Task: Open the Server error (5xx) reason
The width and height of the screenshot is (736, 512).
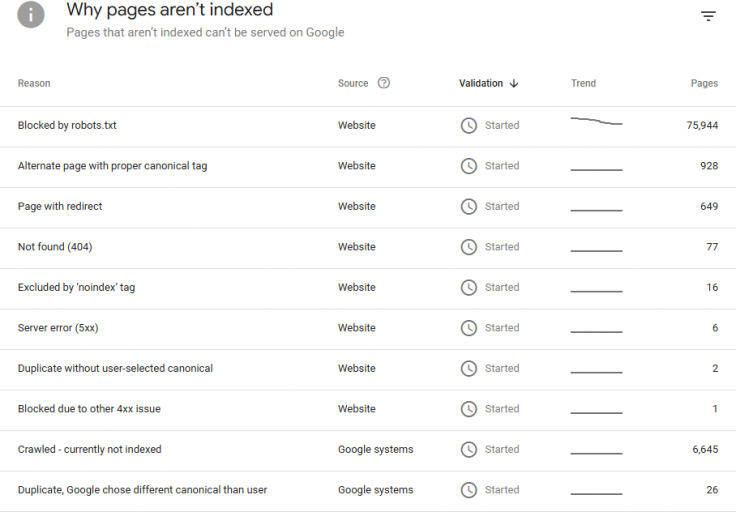Action: pos(58,328)
